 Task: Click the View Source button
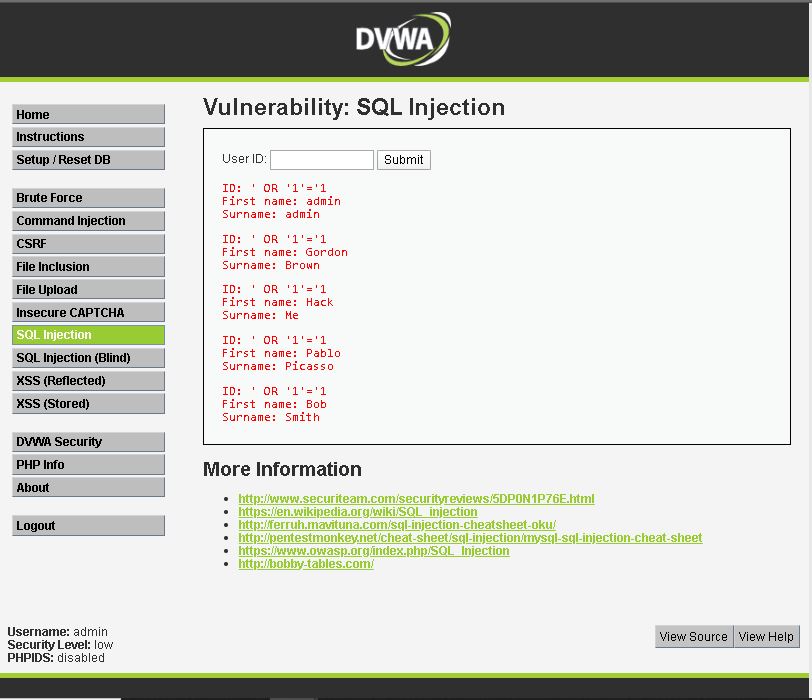pyautogui.click(x=693, y=637)
